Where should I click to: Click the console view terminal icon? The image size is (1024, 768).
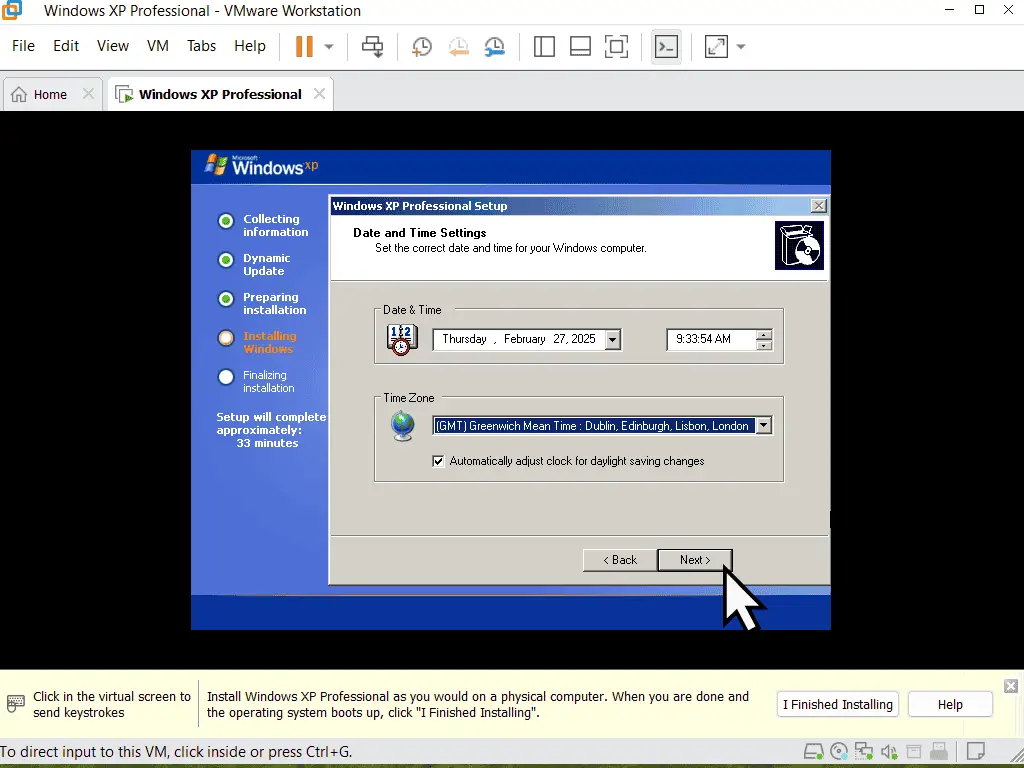tap(666, 46)
